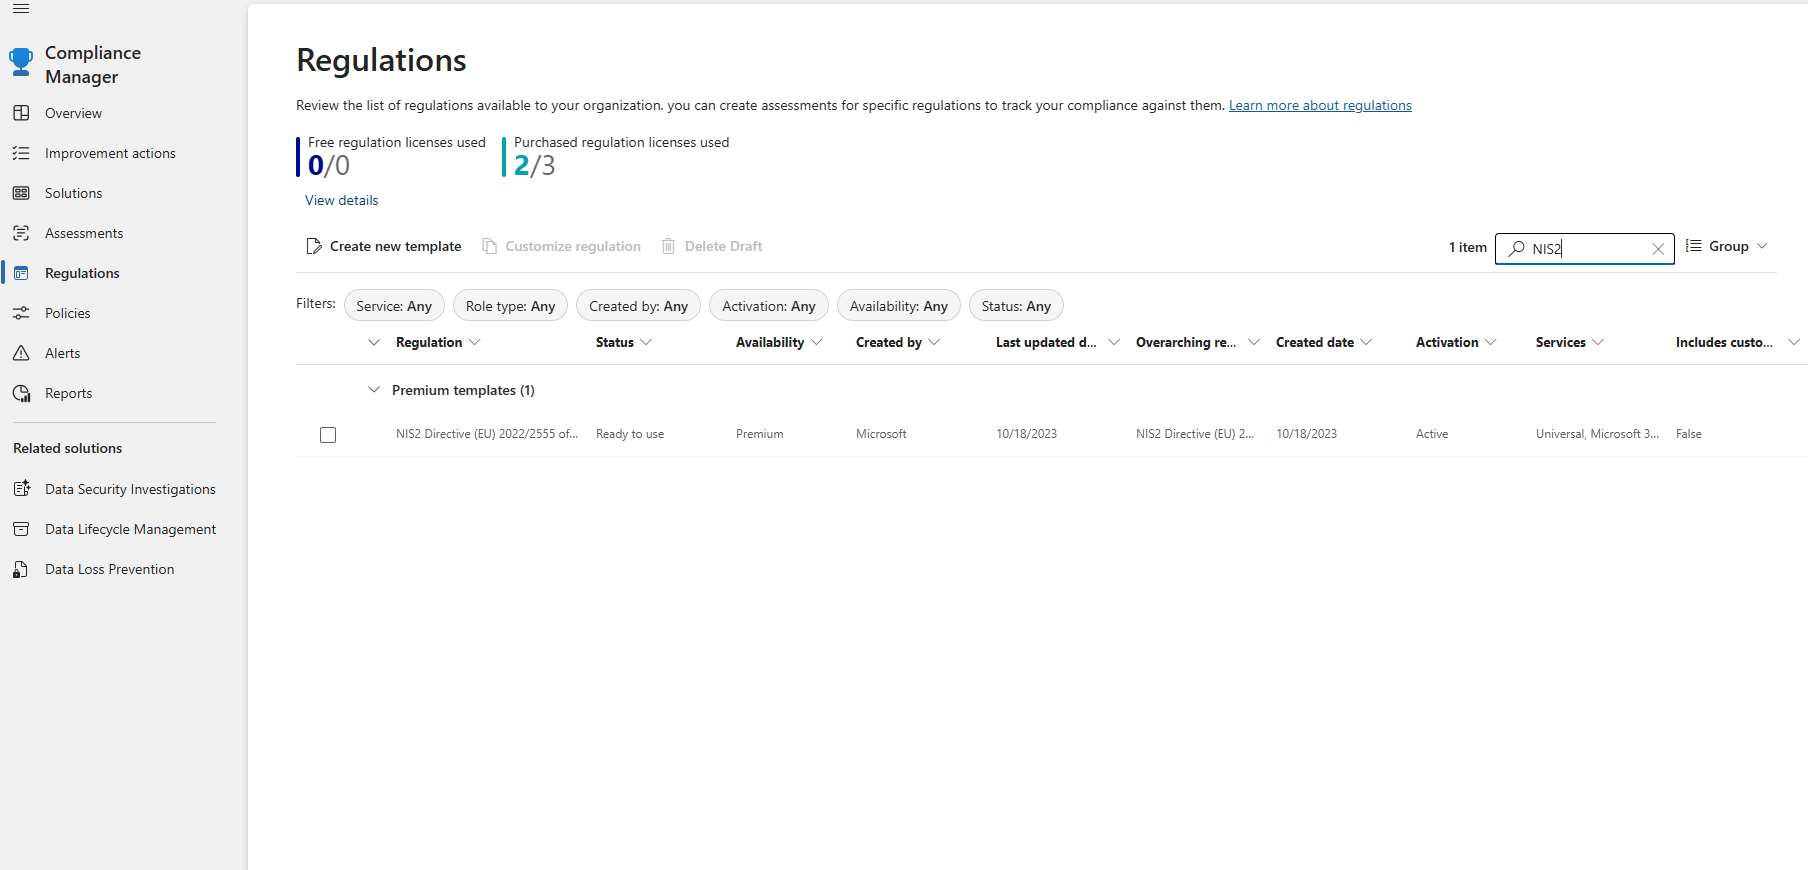Open the Status column sort menu
This screenshot has height=870, width=1808.
tap(646, 342)
